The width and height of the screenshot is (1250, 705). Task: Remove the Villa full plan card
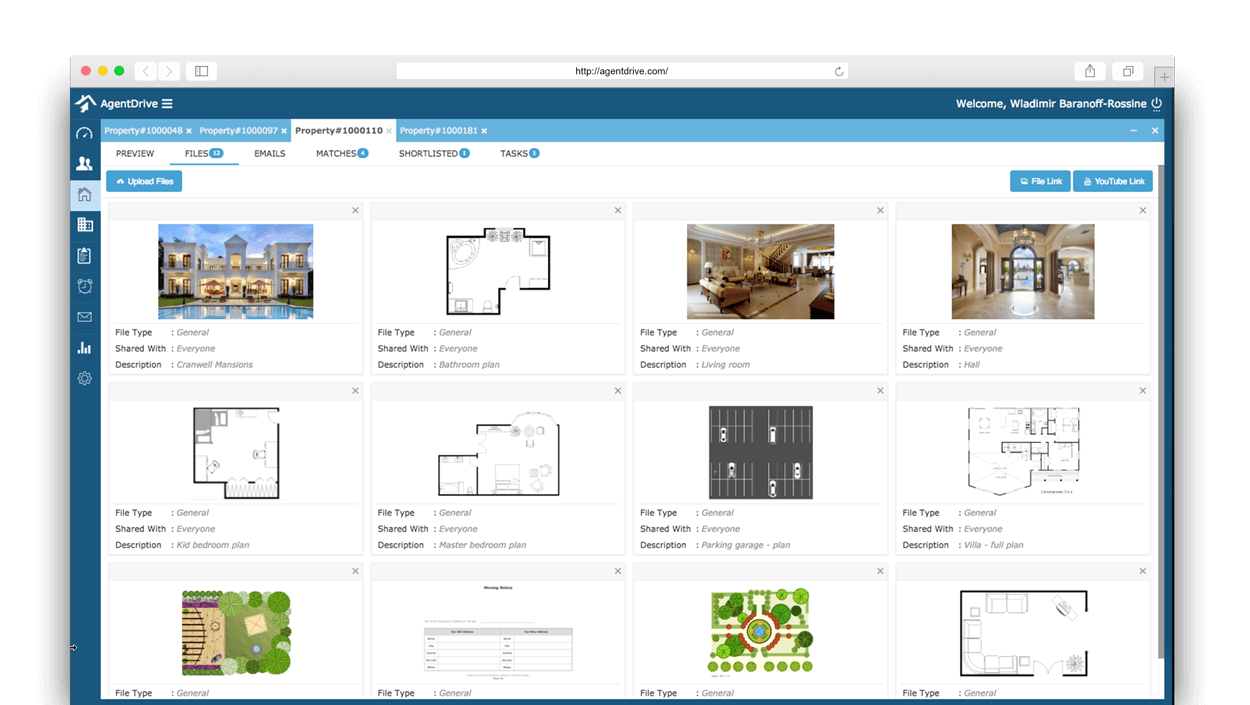coord(1143,391)
